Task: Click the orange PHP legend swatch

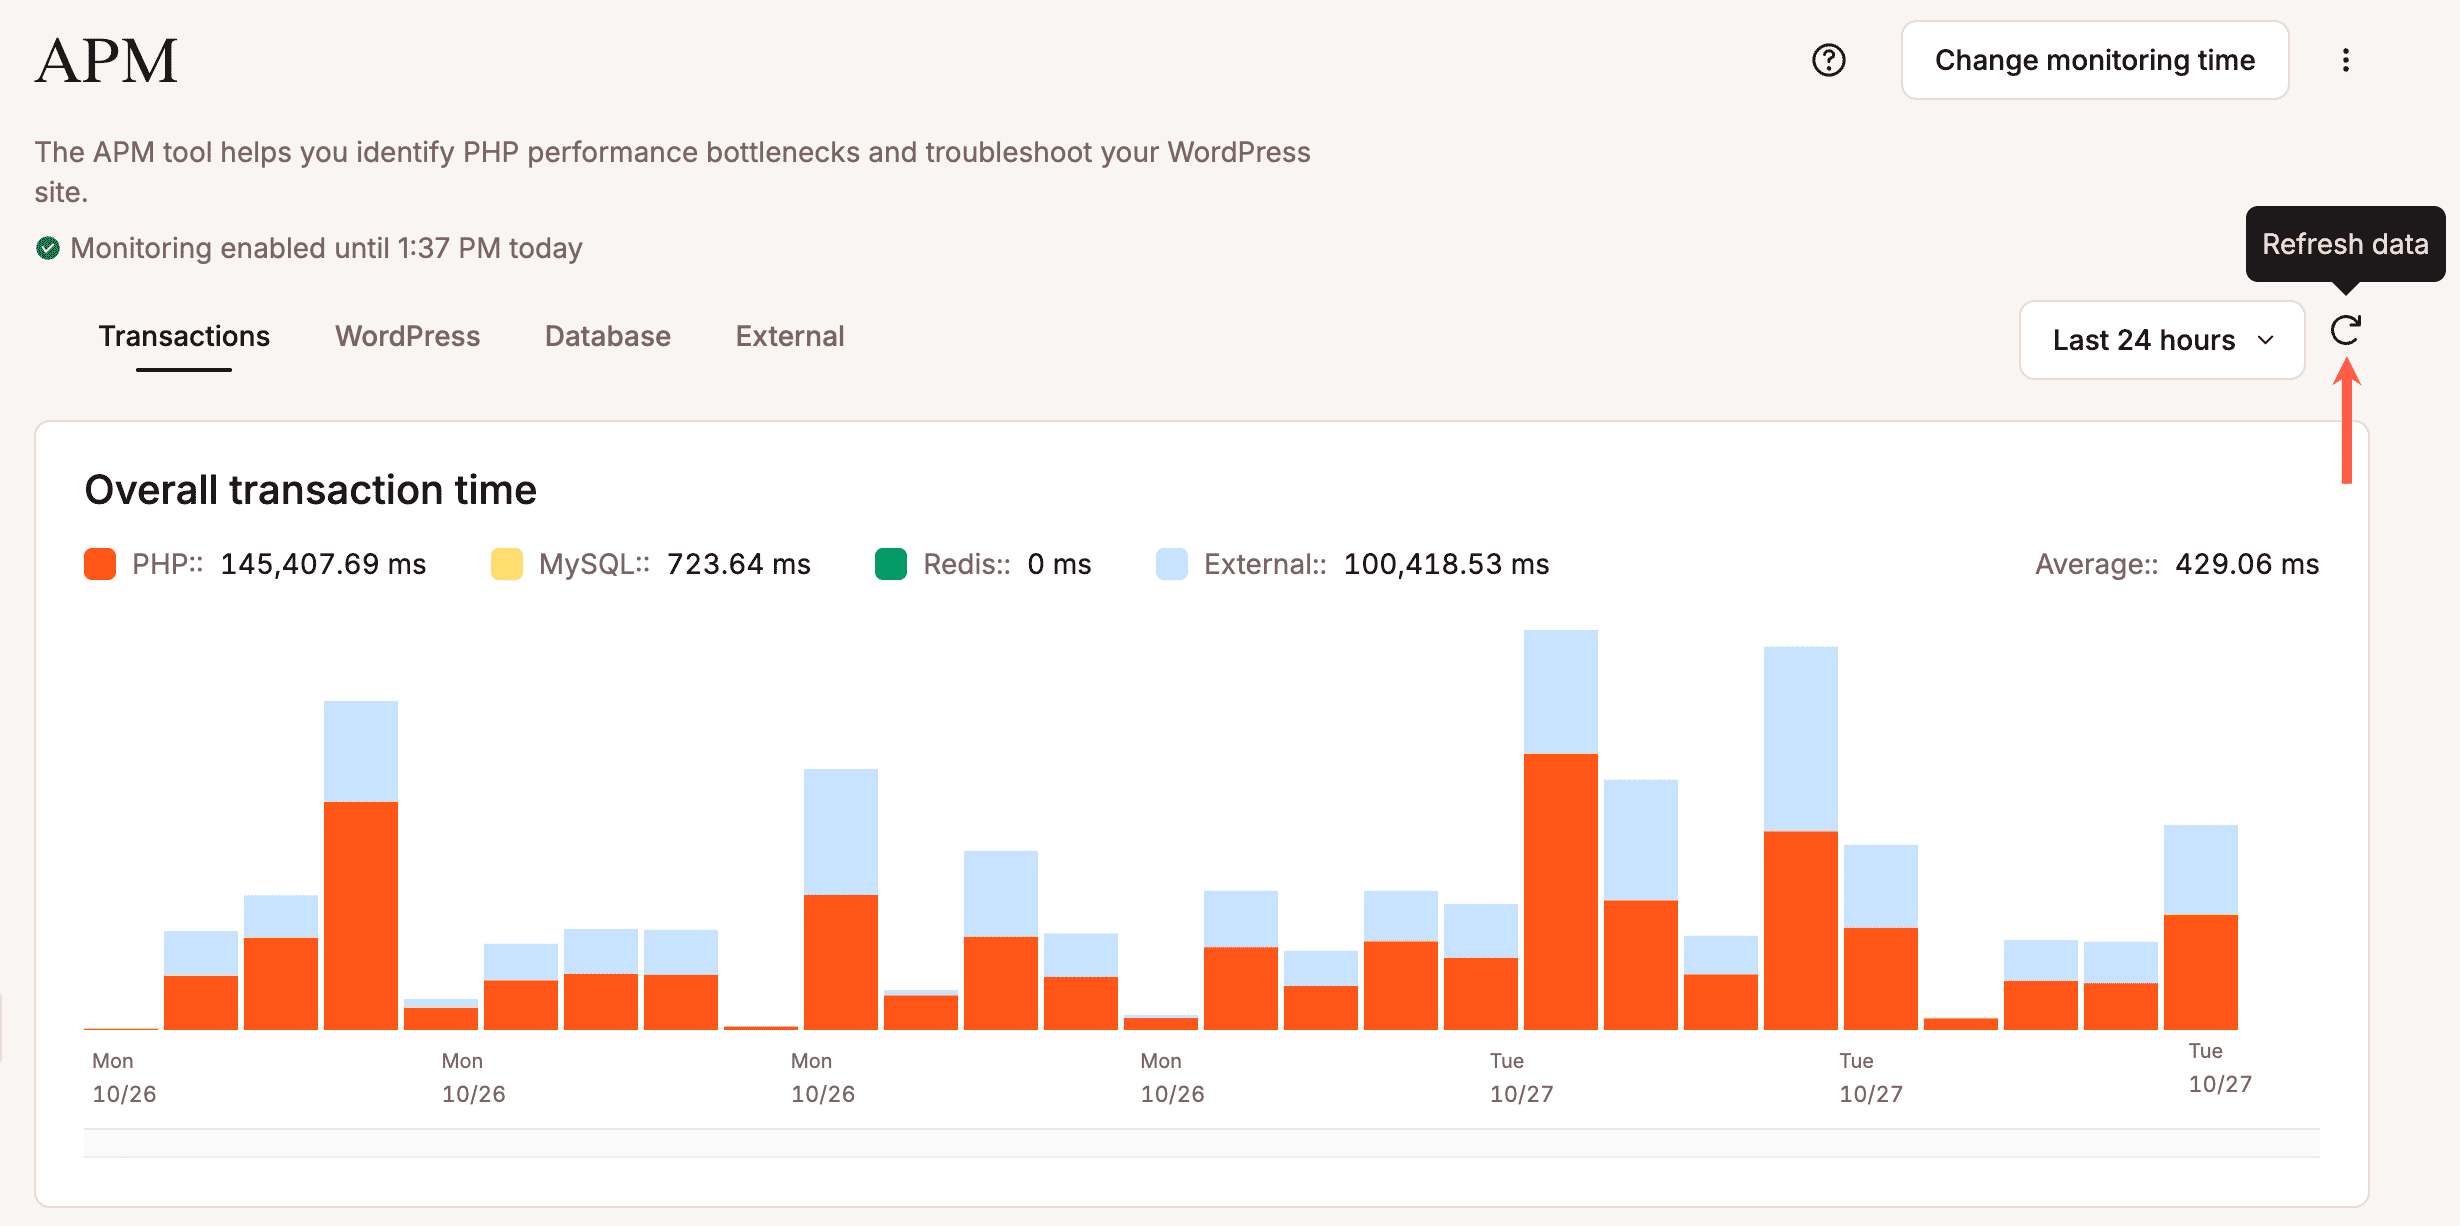Action: coord(100,564)
